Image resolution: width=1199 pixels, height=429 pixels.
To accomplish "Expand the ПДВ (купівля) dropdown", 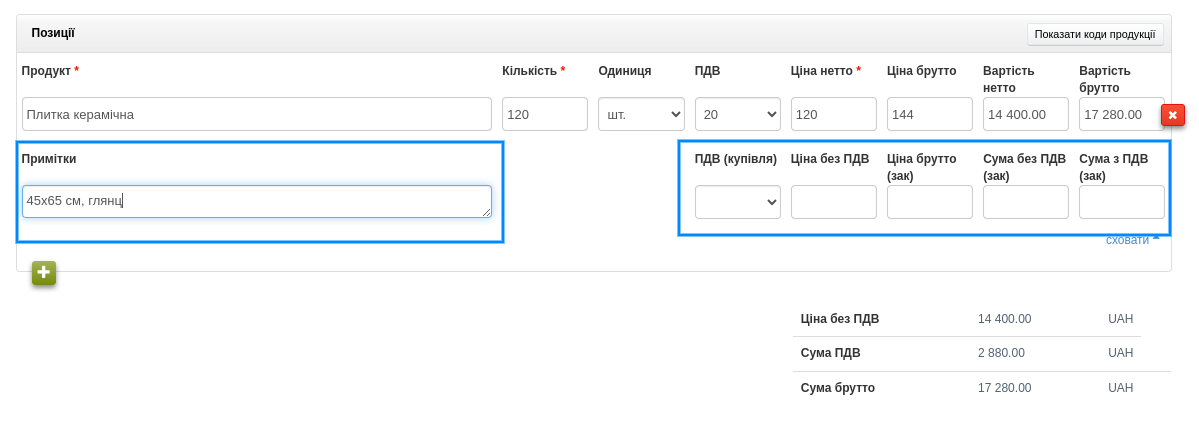I will pos(737,202).
